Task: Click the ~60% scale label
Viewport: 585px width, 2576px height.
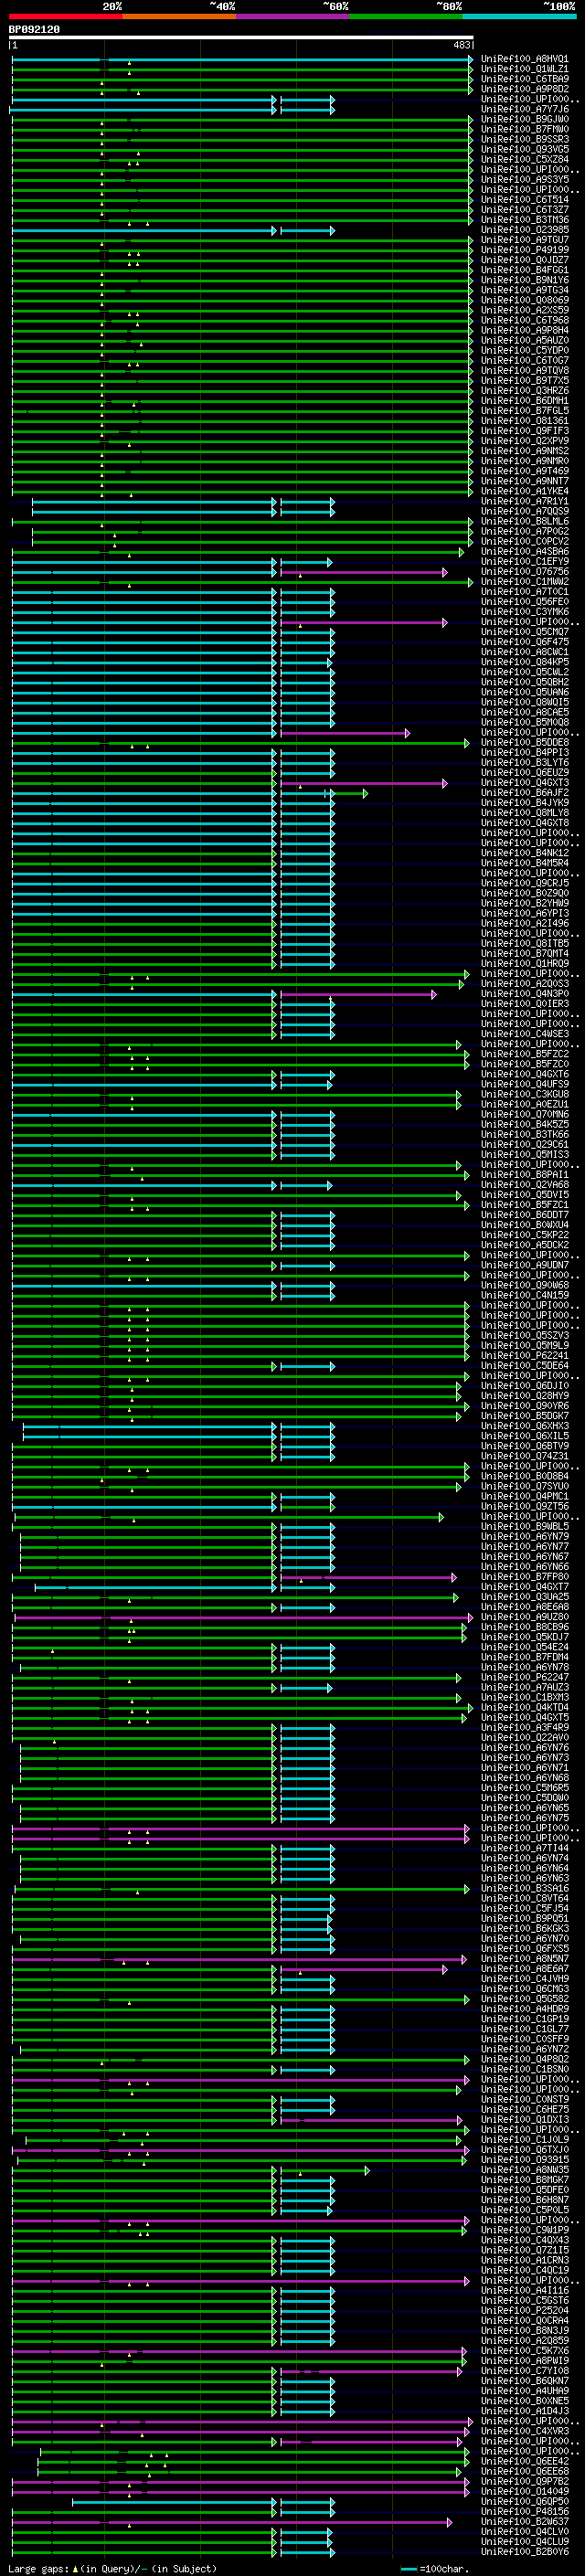Action: point(335,6)
